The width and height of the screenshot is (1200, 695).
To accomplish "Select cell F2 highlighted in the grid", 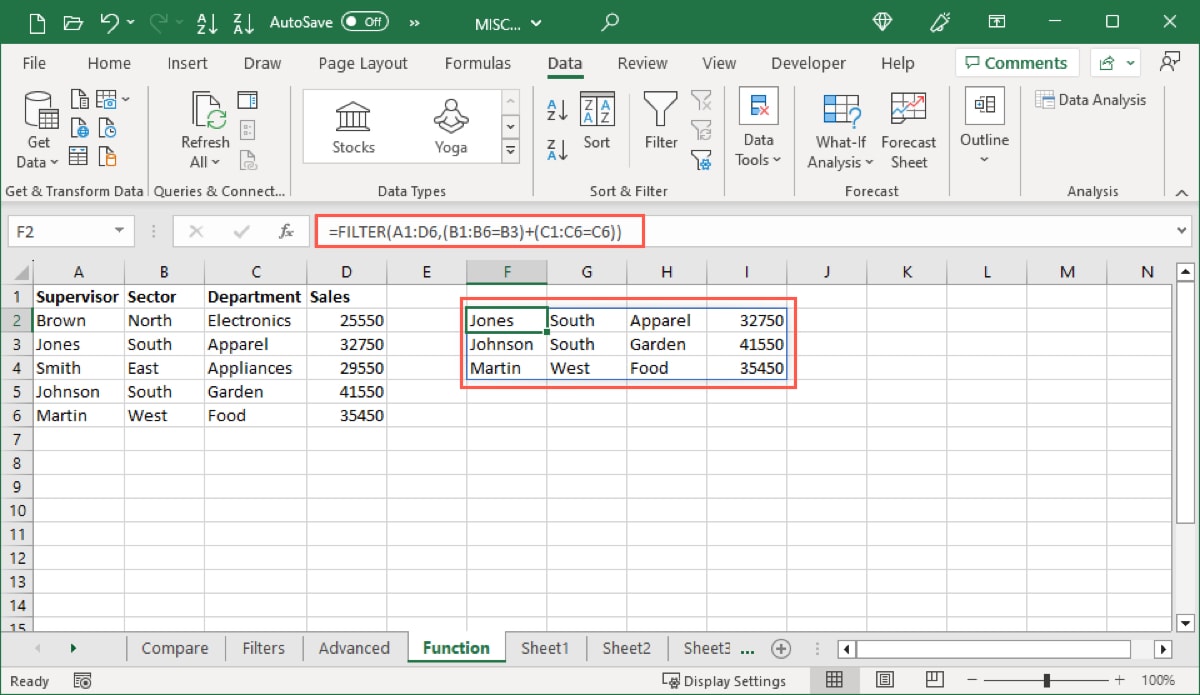I will (506, 320).
